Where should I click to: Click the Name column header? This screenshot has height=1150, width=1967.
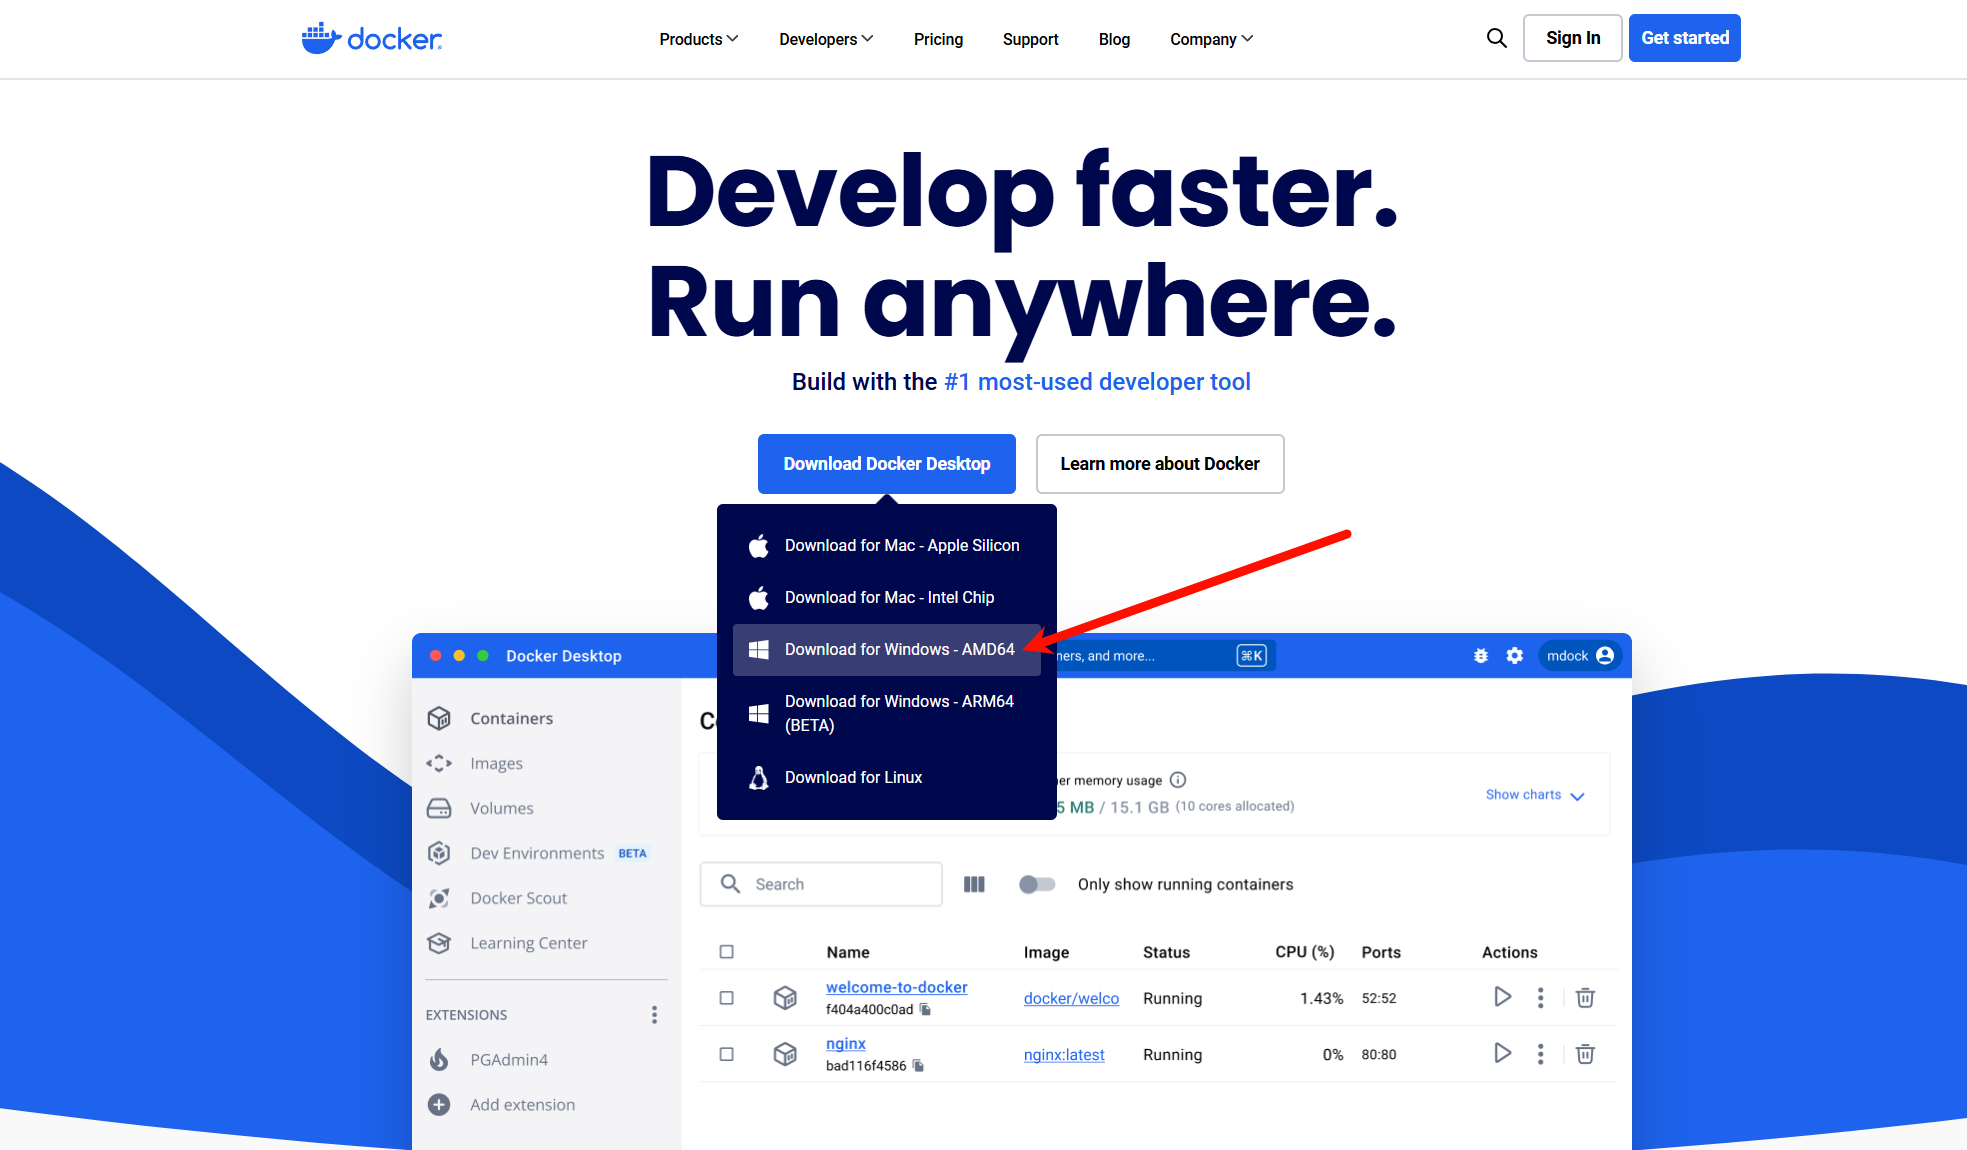point(848,952)
